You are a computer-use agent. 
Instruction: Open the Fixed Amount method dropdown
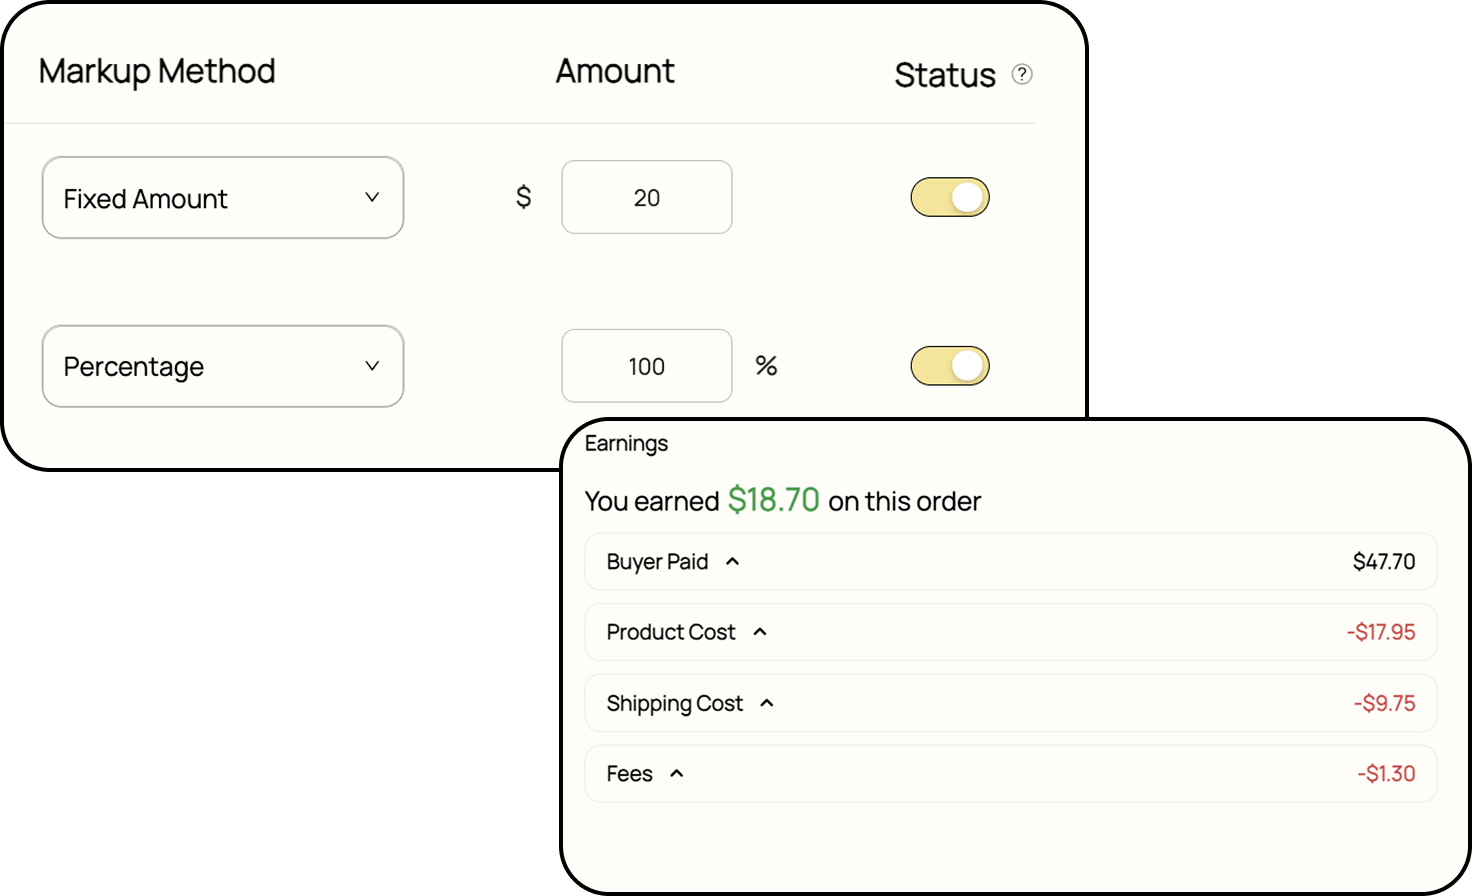click(x=222, y=198)
